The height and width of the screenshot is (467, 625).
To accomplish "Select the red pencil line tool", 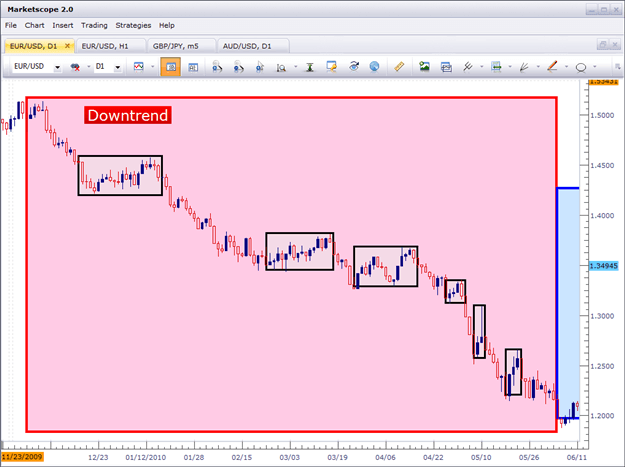I will click(552, 66).
